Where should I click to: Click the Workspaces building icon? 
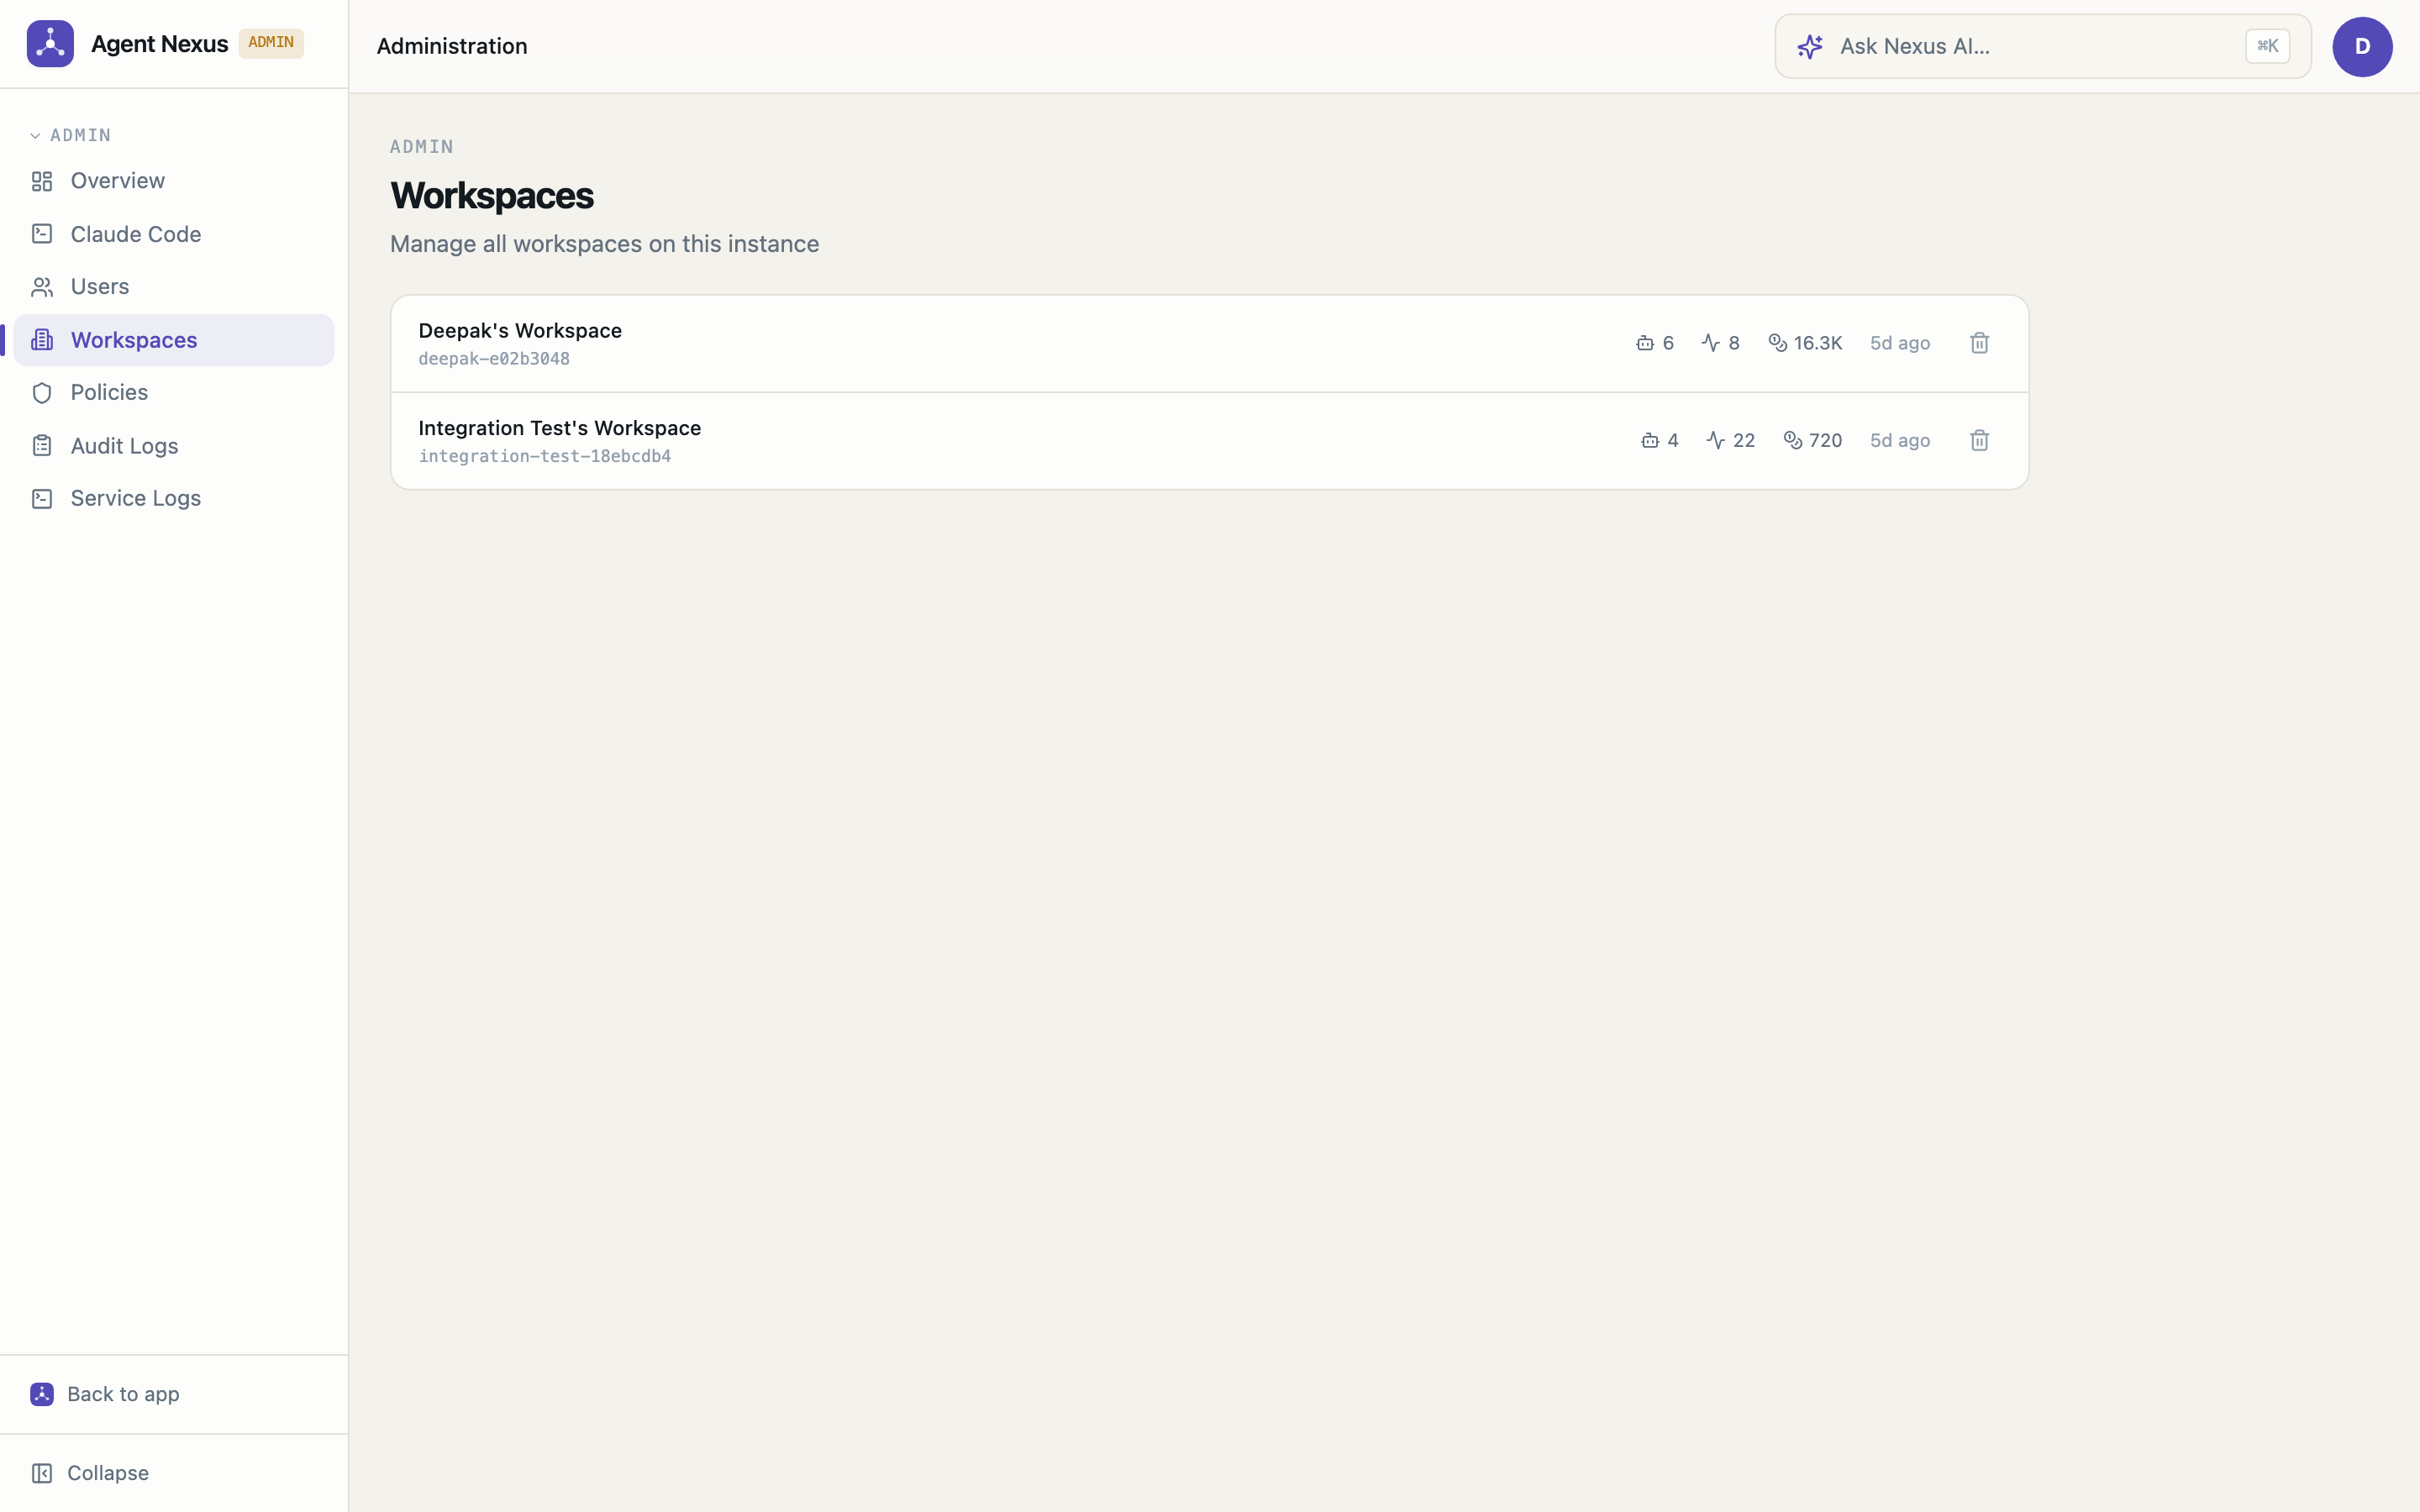[42, 340]
